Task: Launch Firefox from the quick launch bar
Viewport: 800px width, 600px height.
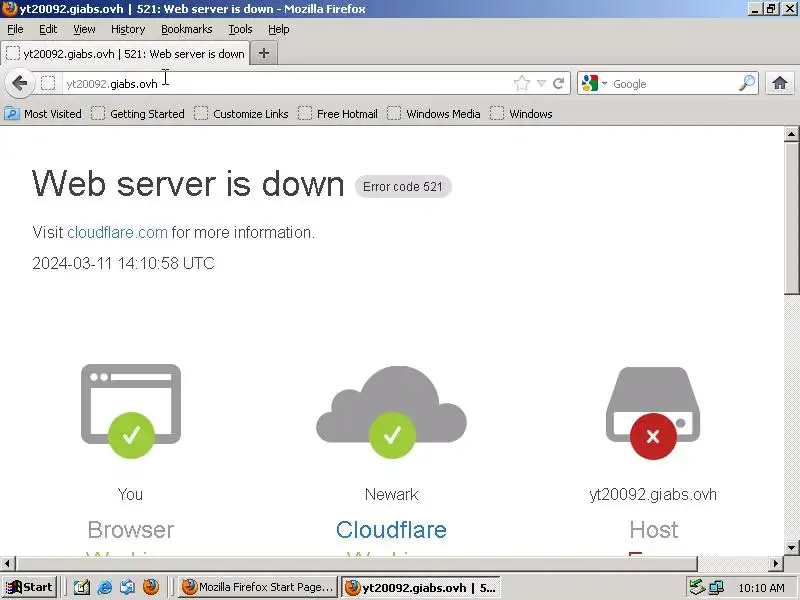Action: coord(151,587)
